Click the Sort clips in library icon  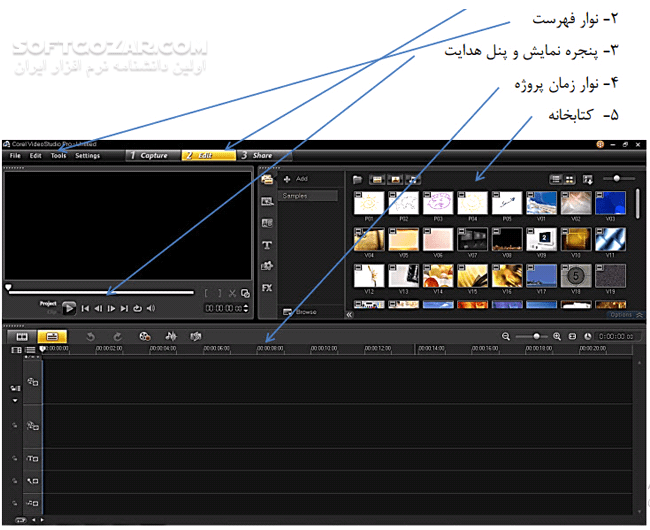587,179
